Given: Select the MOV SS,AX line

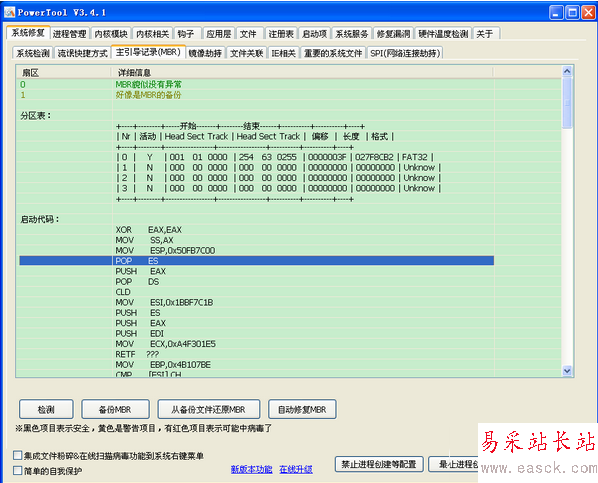Looking at the screenshot, I should click(x=256, y=240).
